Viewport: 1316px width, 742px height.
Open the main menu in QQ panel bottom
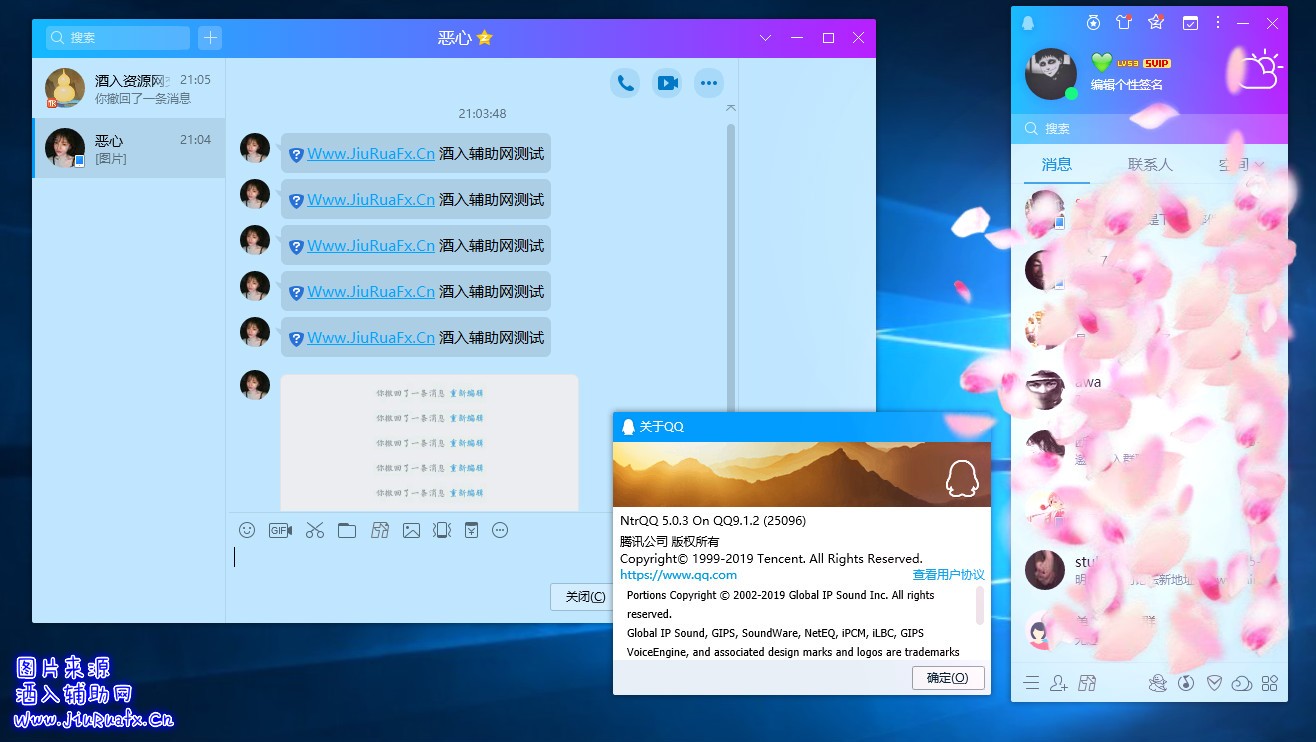[1032, 683]
